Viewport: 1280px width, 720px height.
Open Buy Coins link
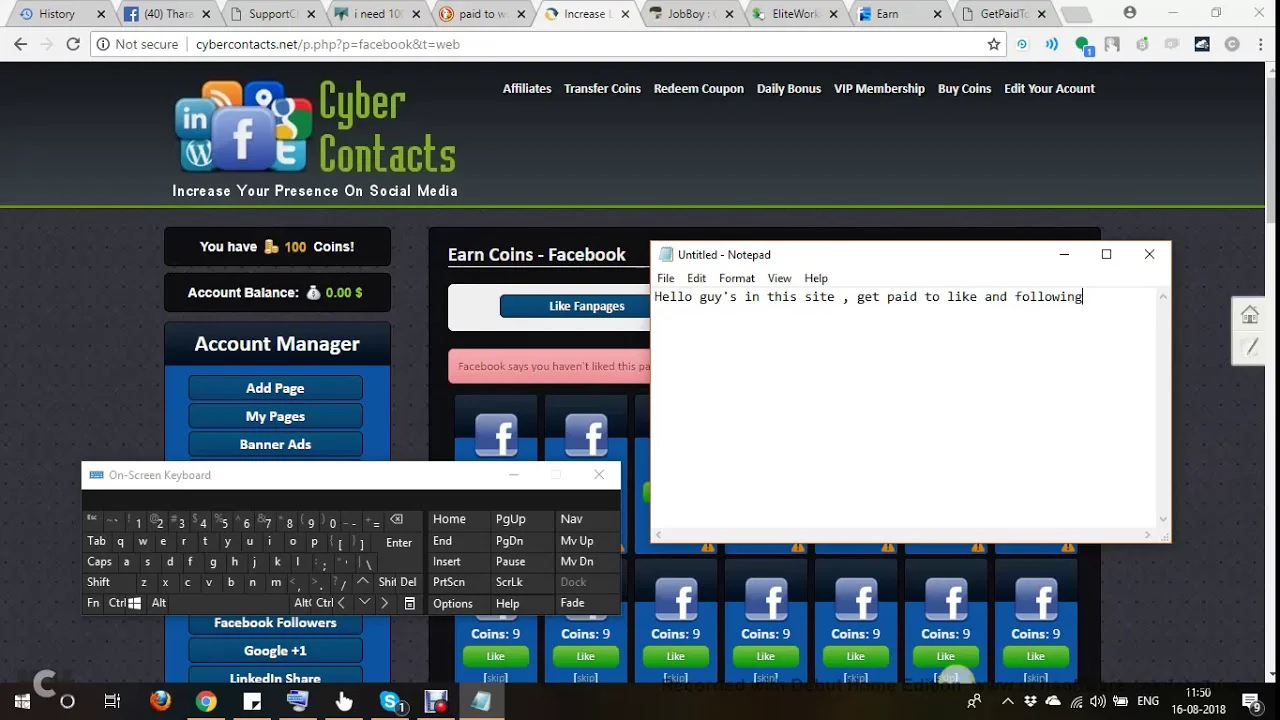[x=964, y=88]
